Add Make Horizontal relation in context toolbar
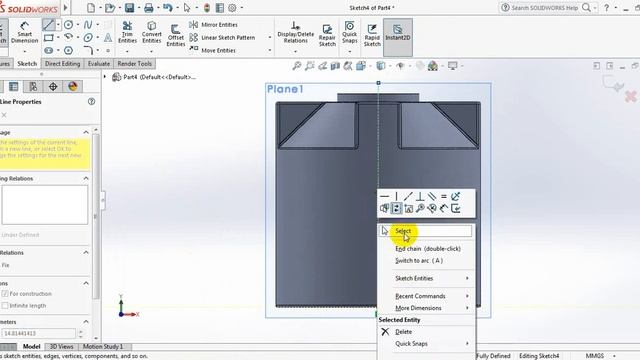 pyautogui.click(x=384, y=196)
